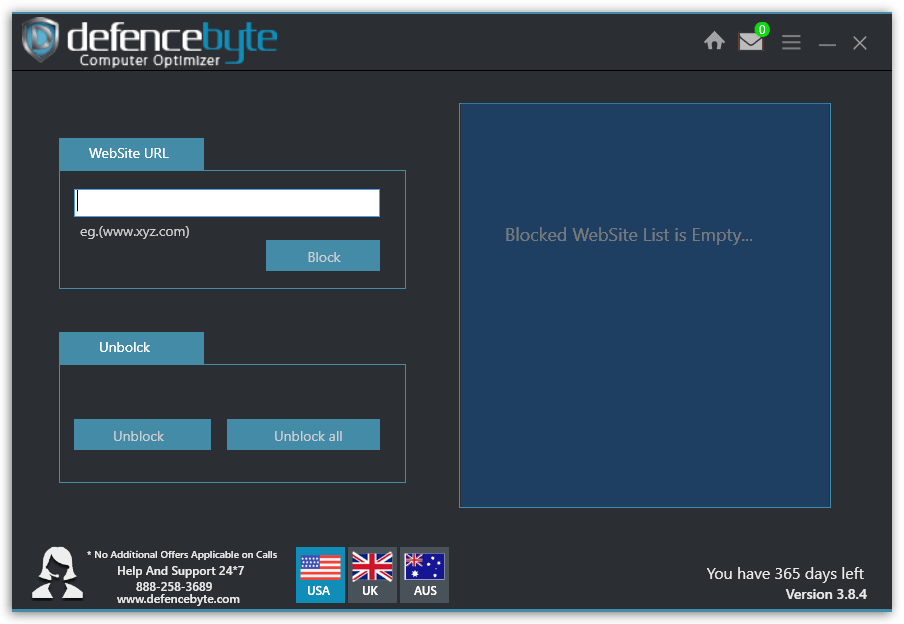
Task: Select the USA flag support option
Action: pyautogui.click(x=320, y=574)
